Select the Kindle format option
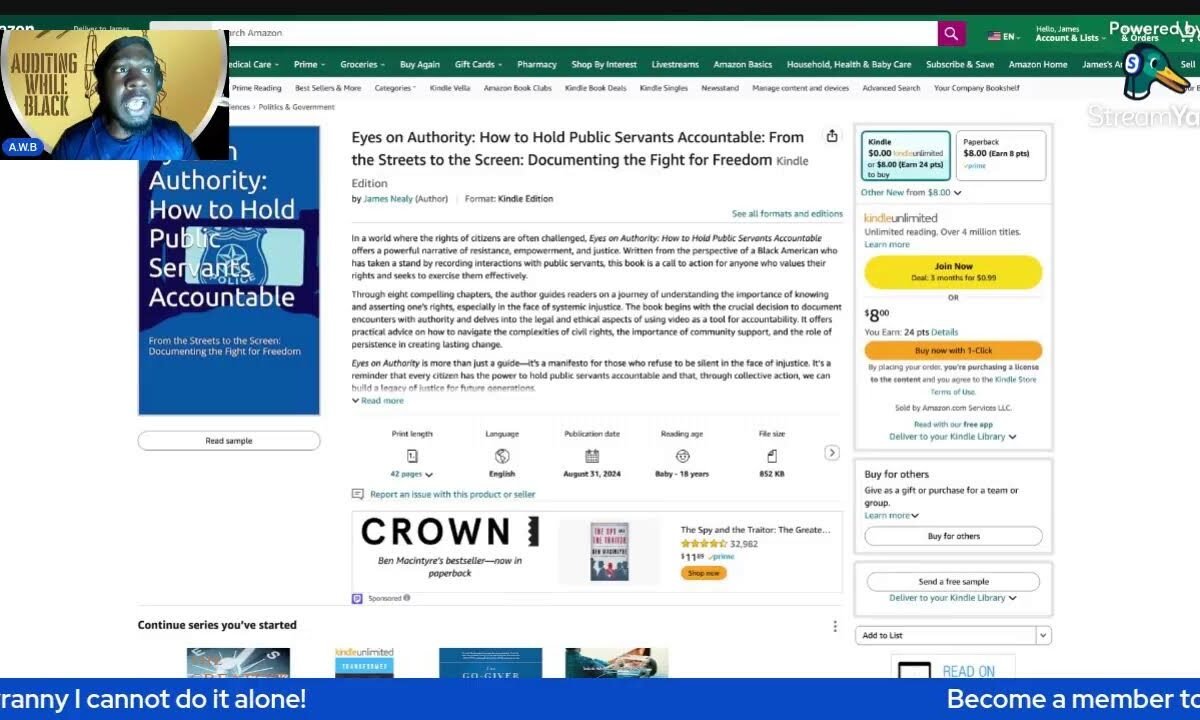This screenshot has height=720, width=1200. pos(906,156)
